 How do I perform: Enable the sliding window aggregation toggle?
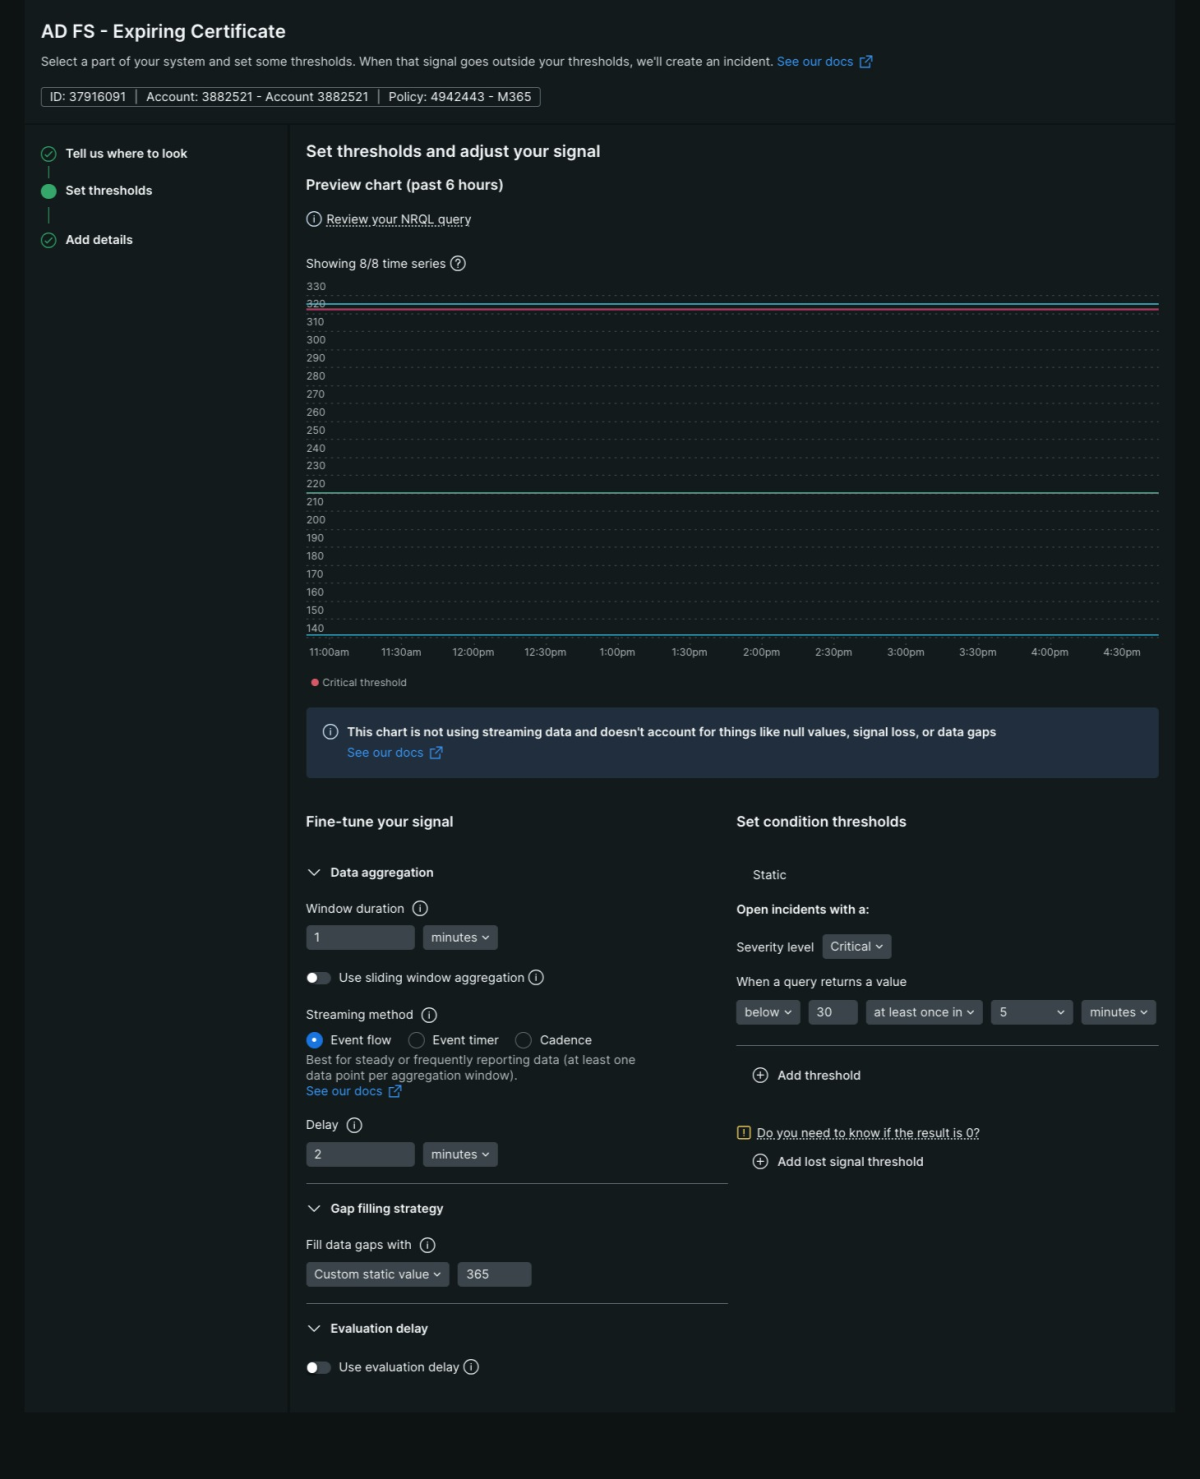[318, 978]
